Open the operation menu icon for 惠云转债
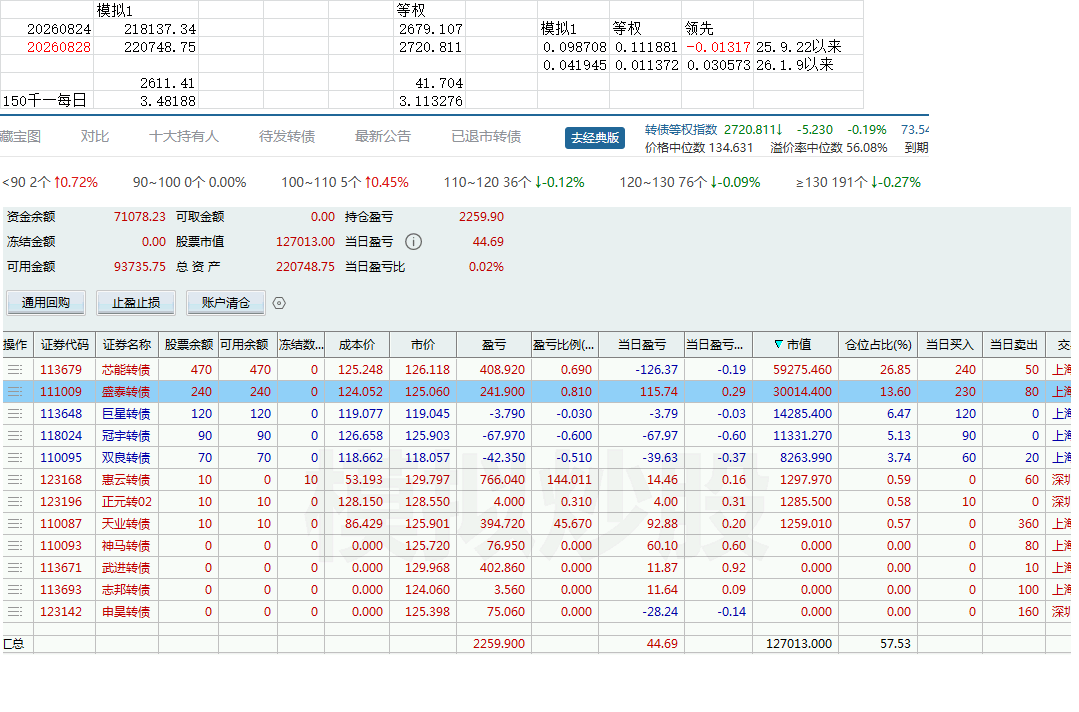The width and height of the screenshot is (1079, 712). [14, 480]
